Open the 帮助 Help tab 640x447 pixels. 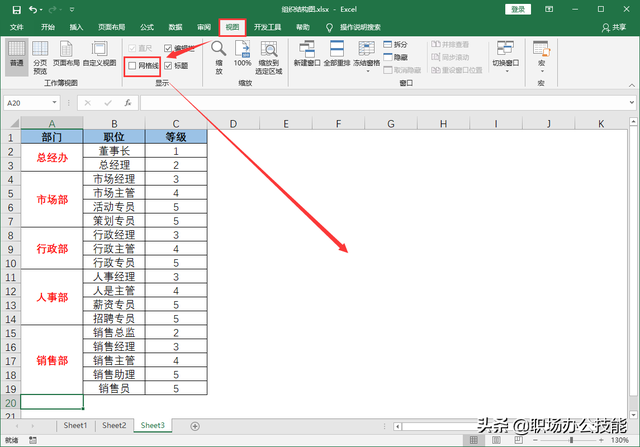click(x=303, y=27)
